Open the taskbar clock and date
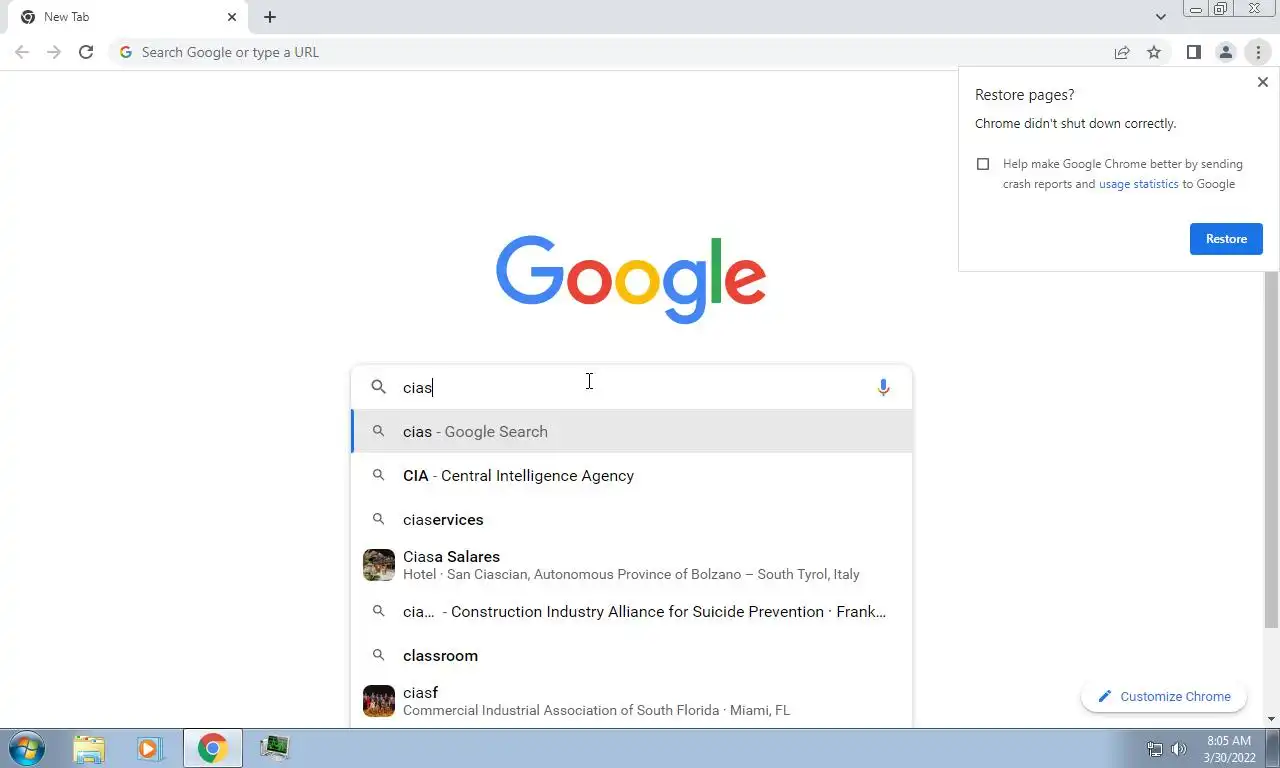Viewport: 1280px width, 768px height. (x=1229, y=749)
